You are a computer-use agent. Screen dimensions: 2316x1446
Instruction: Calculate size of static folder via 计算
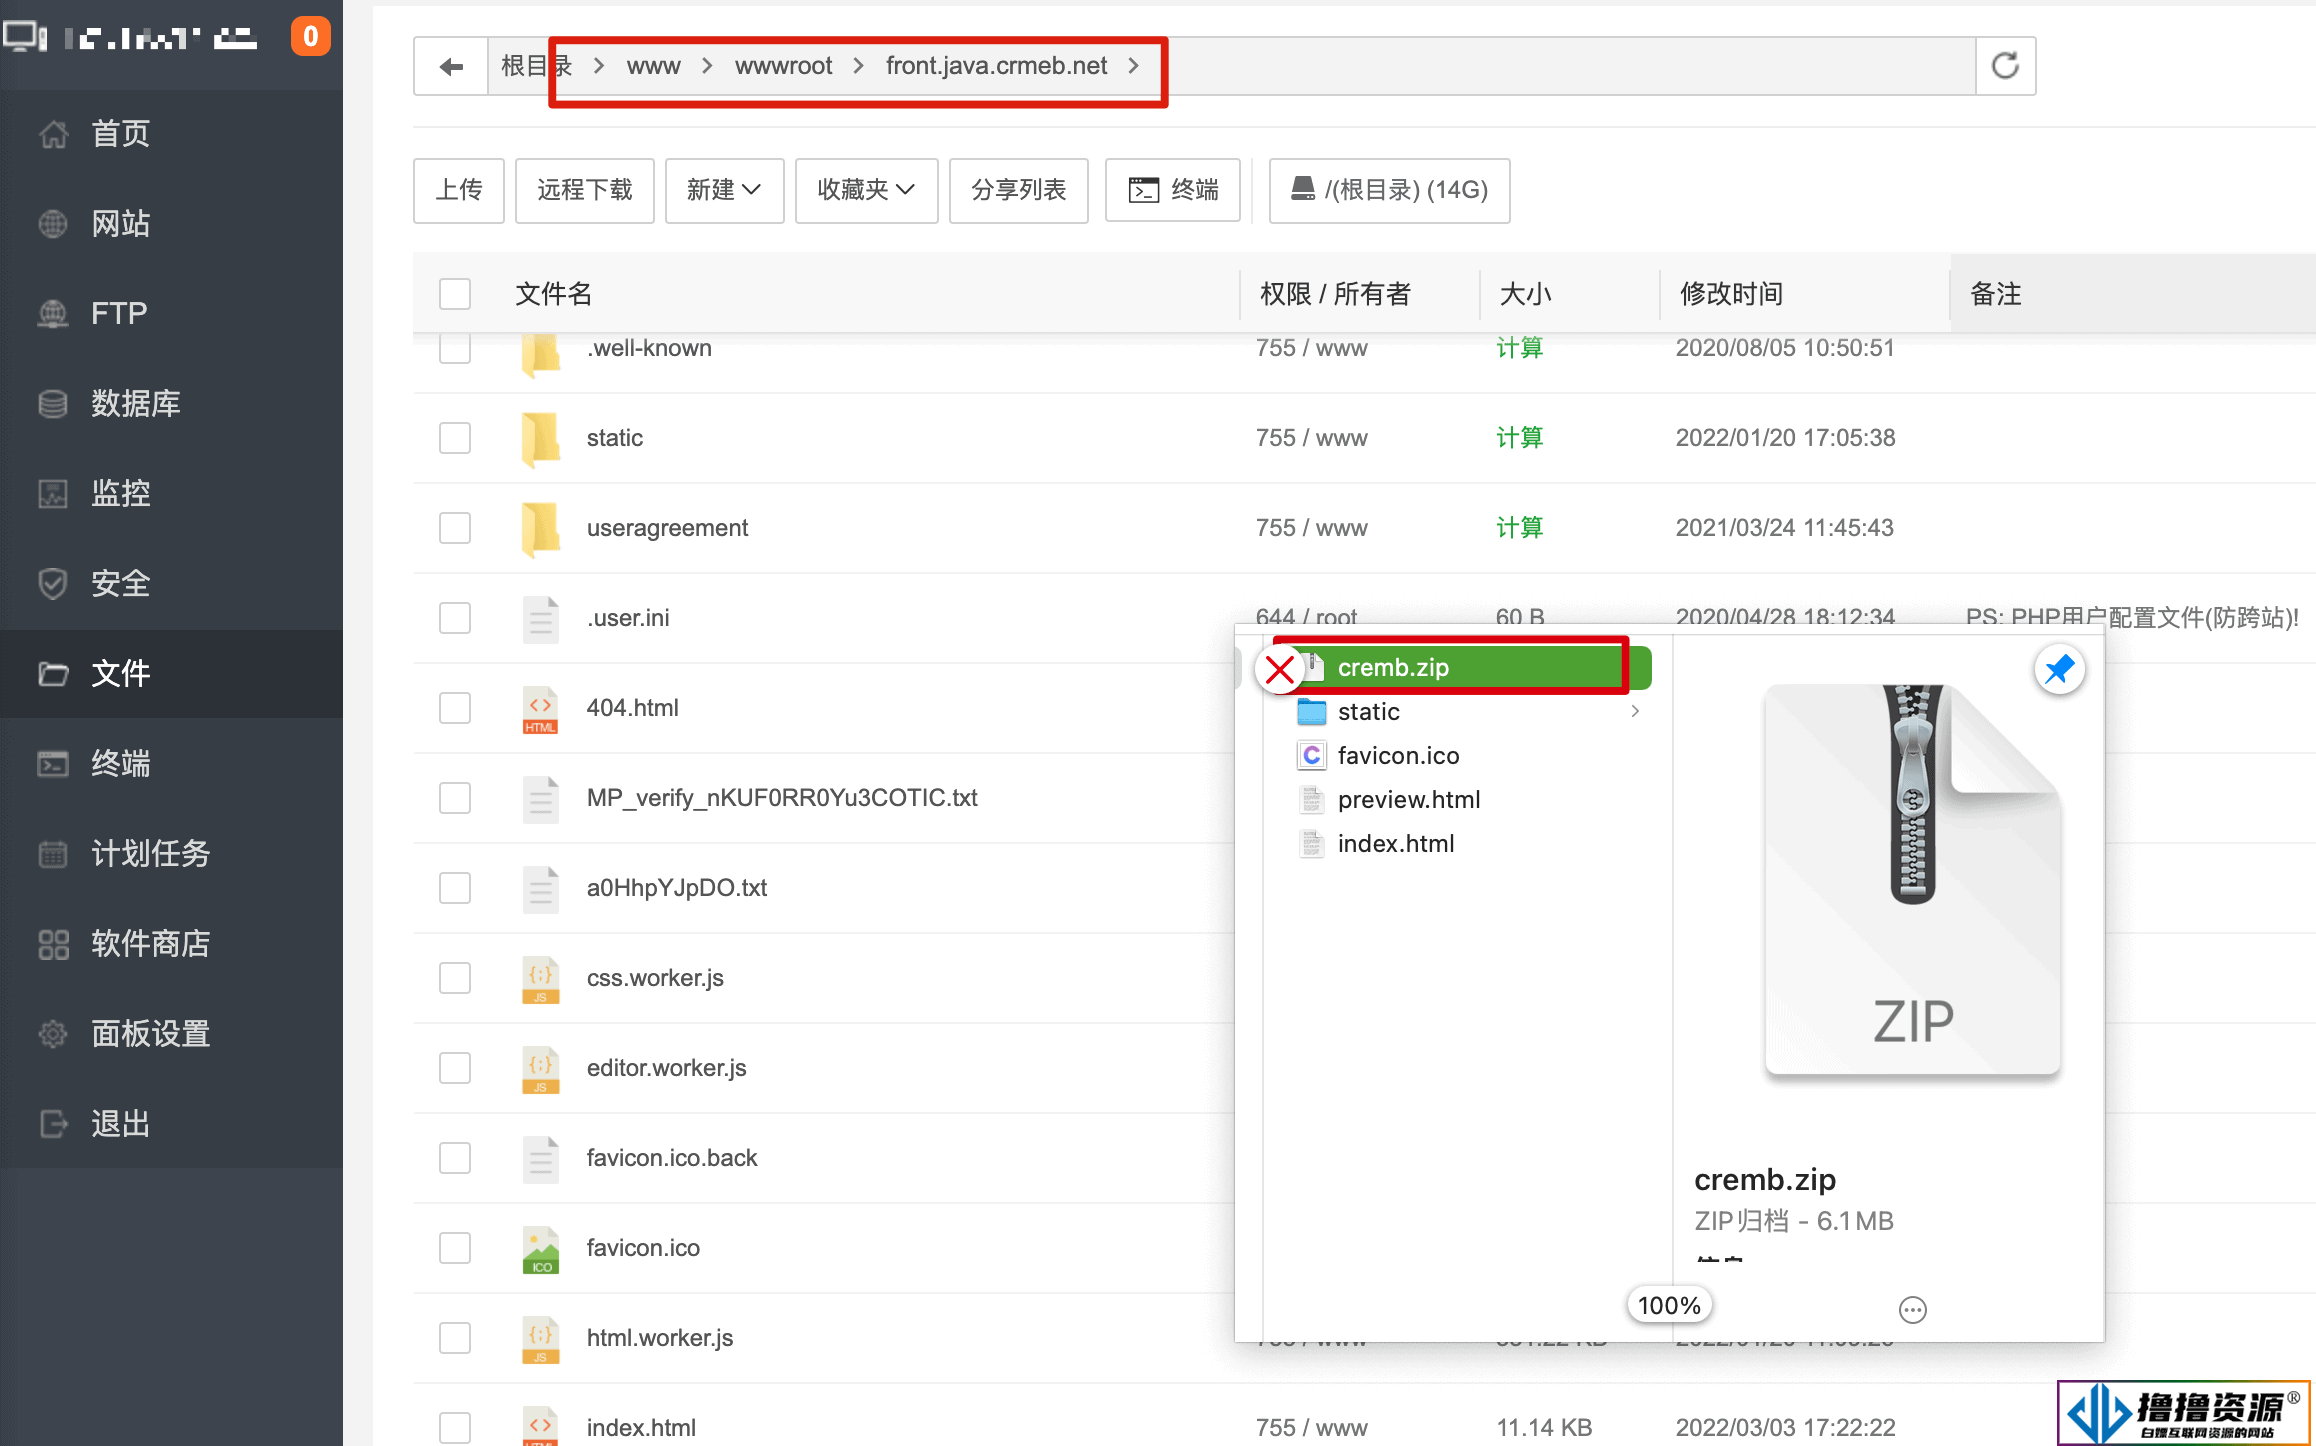(1519, 438)
